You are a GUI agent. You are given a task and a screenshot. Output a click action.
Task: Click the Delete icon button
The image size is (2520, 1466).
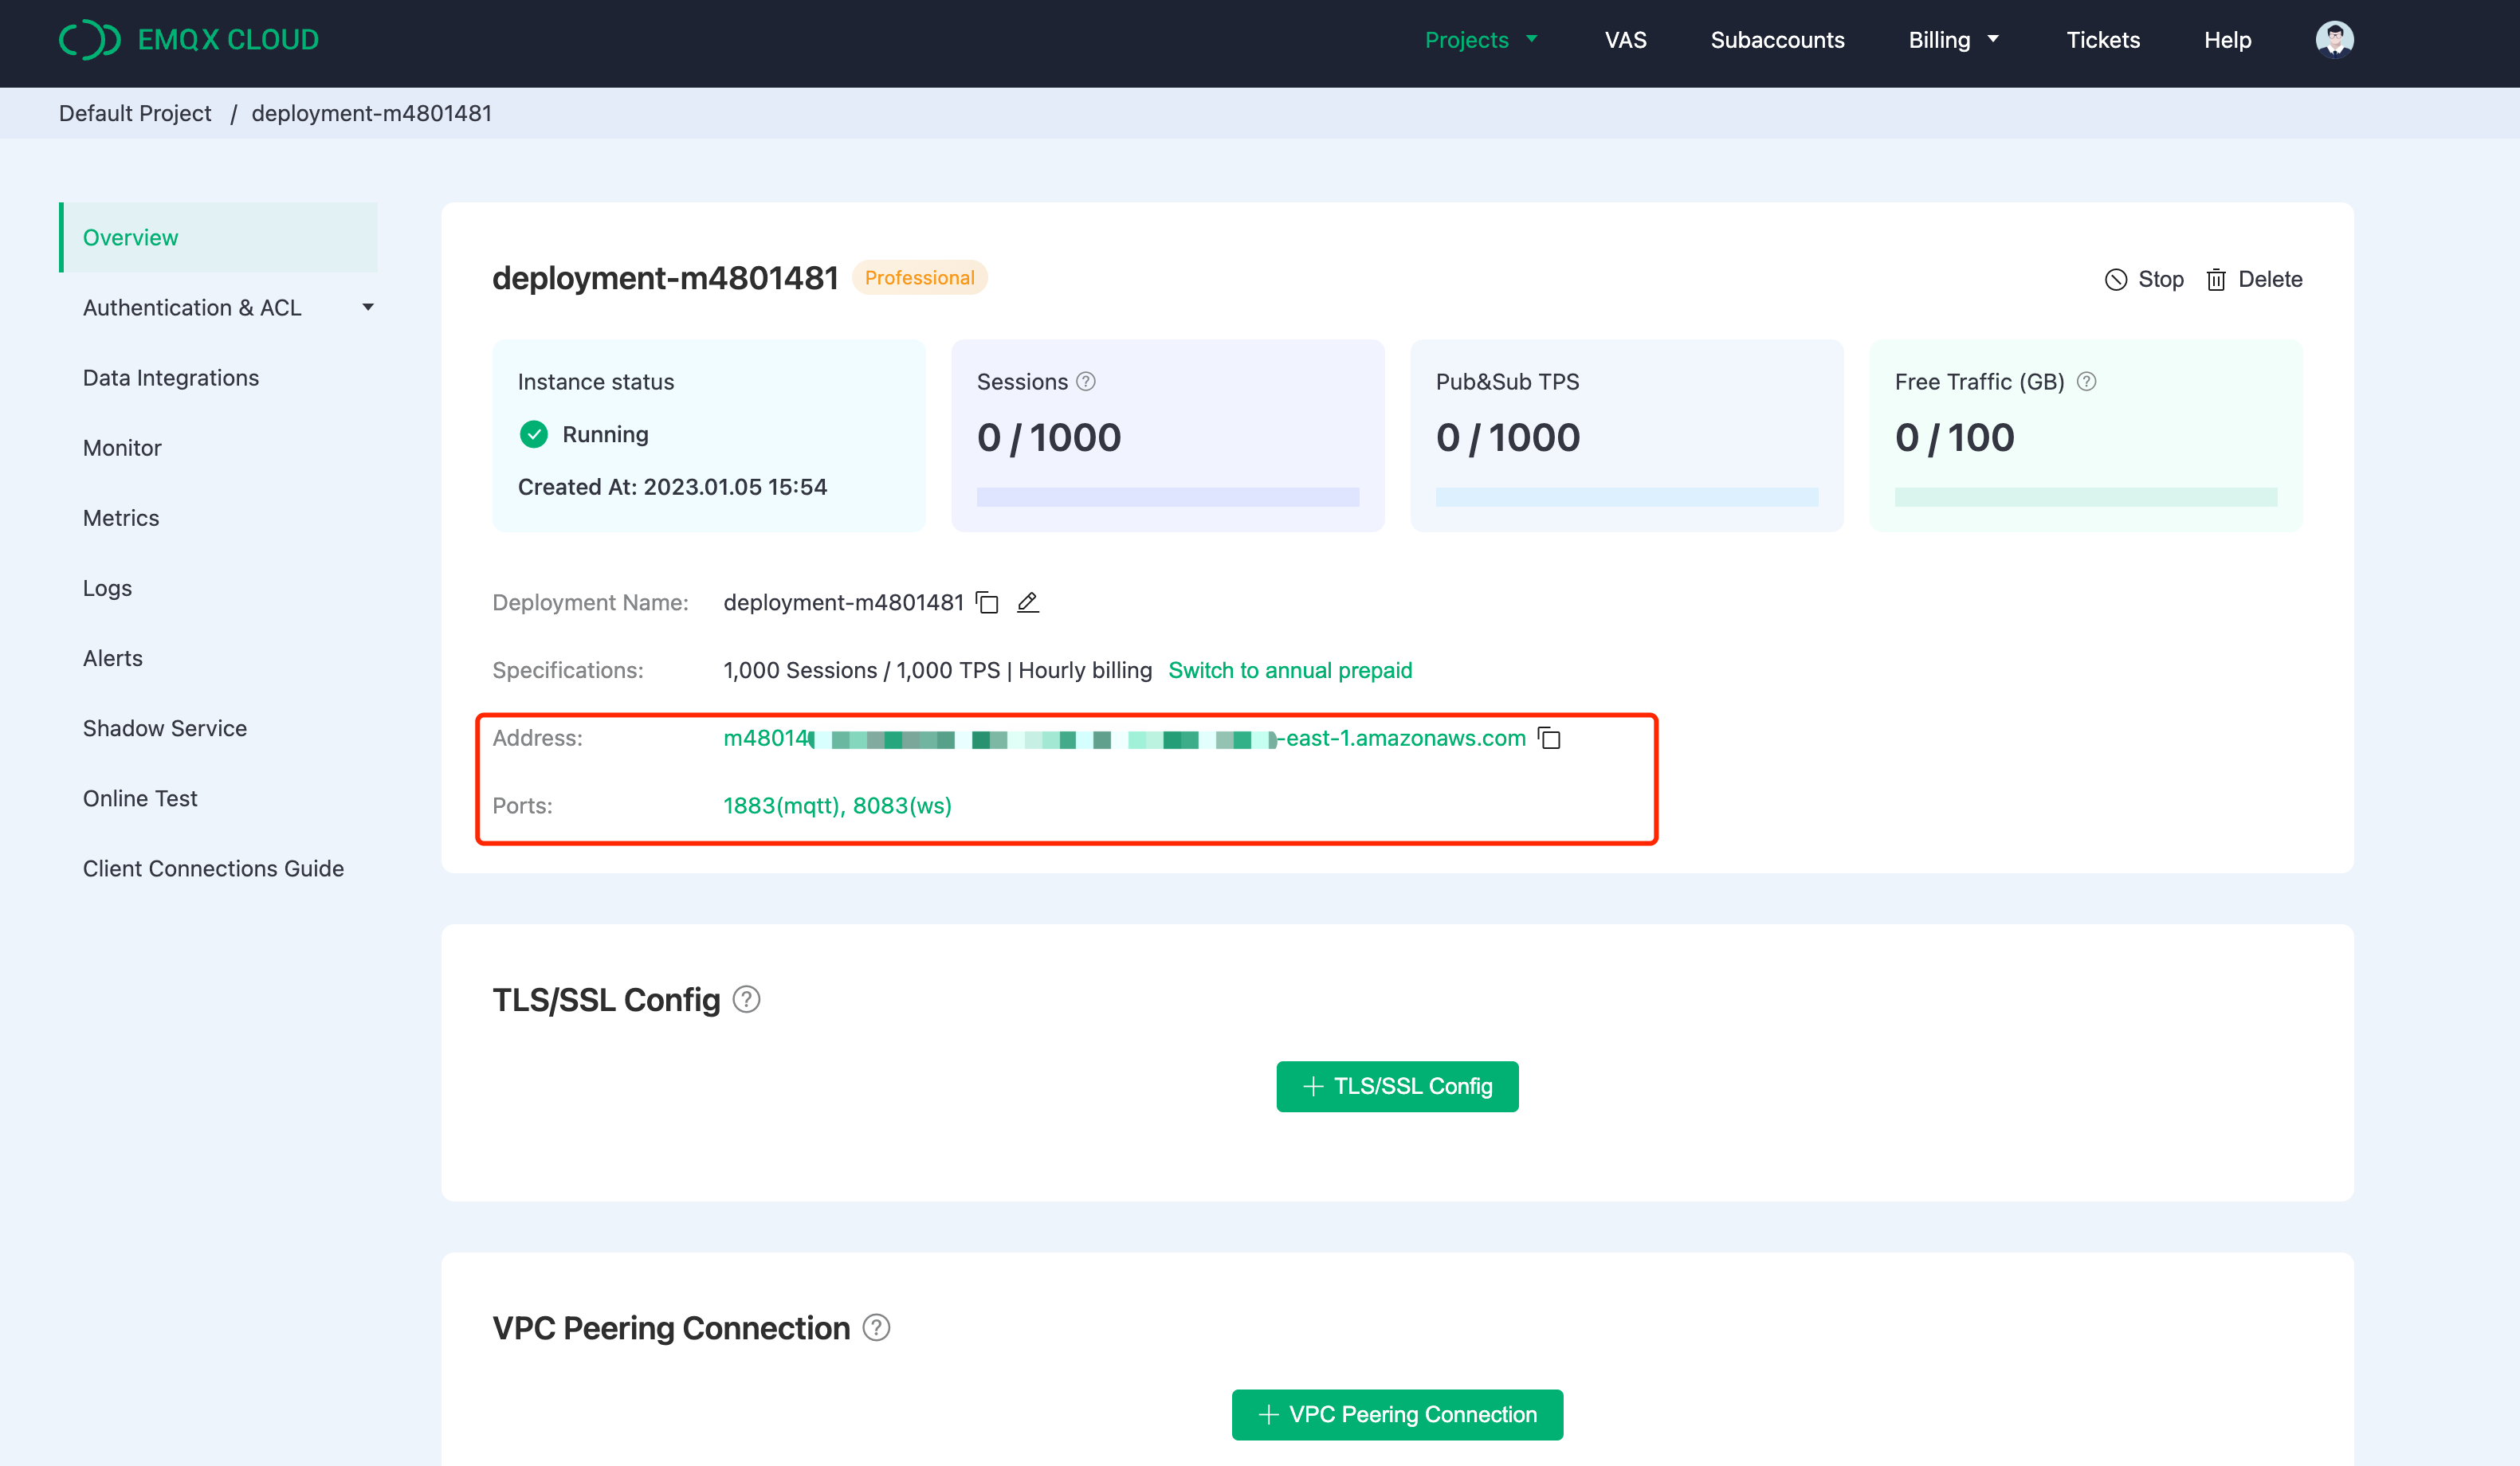[2218, 279]
